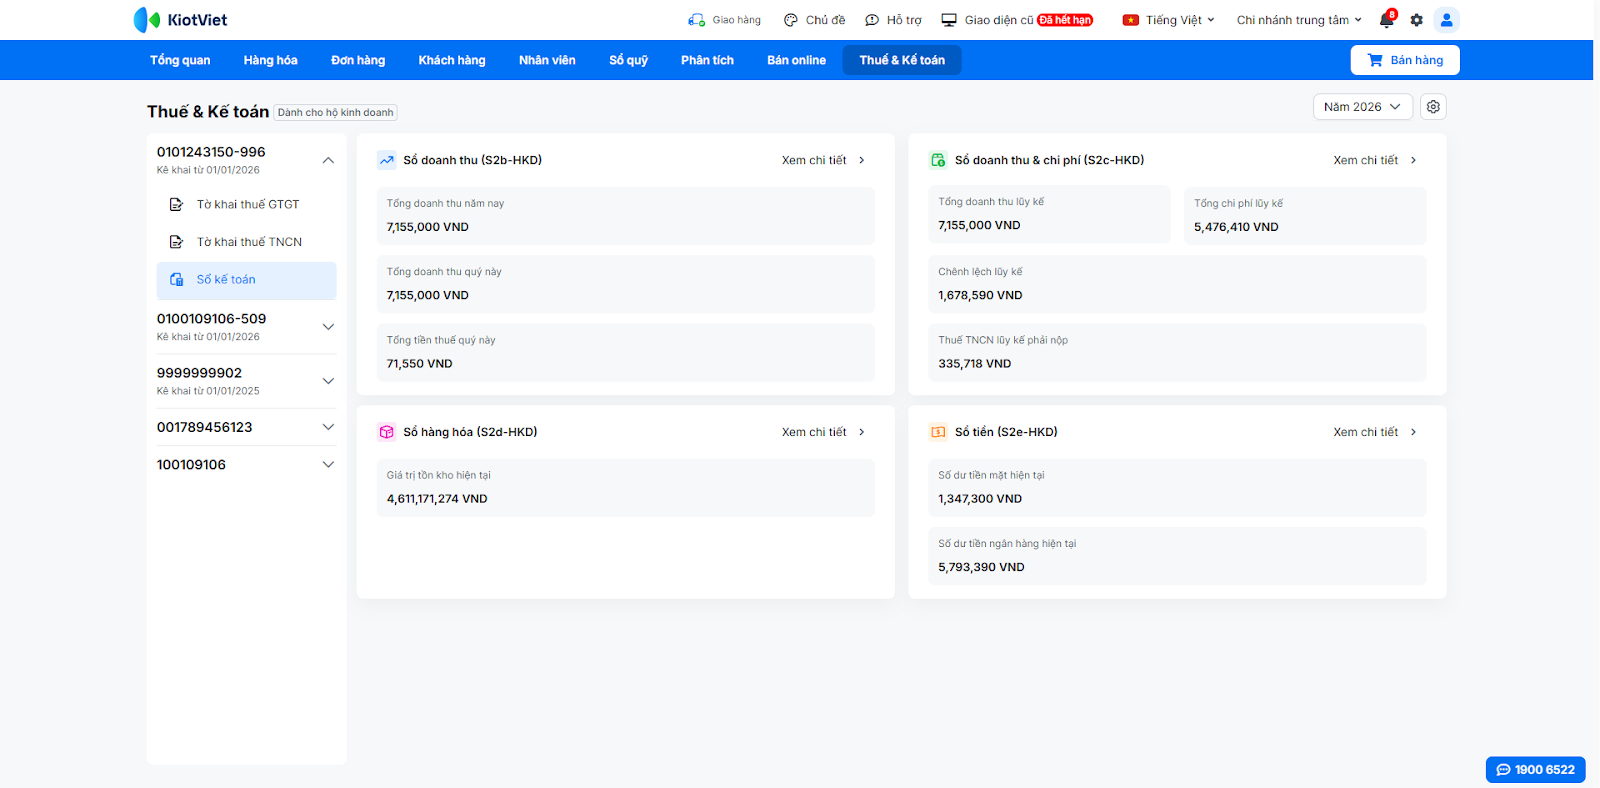Open the user account avatar
The width and height of the screenshot is (1600, 788).
click(x=1446, y=20)
